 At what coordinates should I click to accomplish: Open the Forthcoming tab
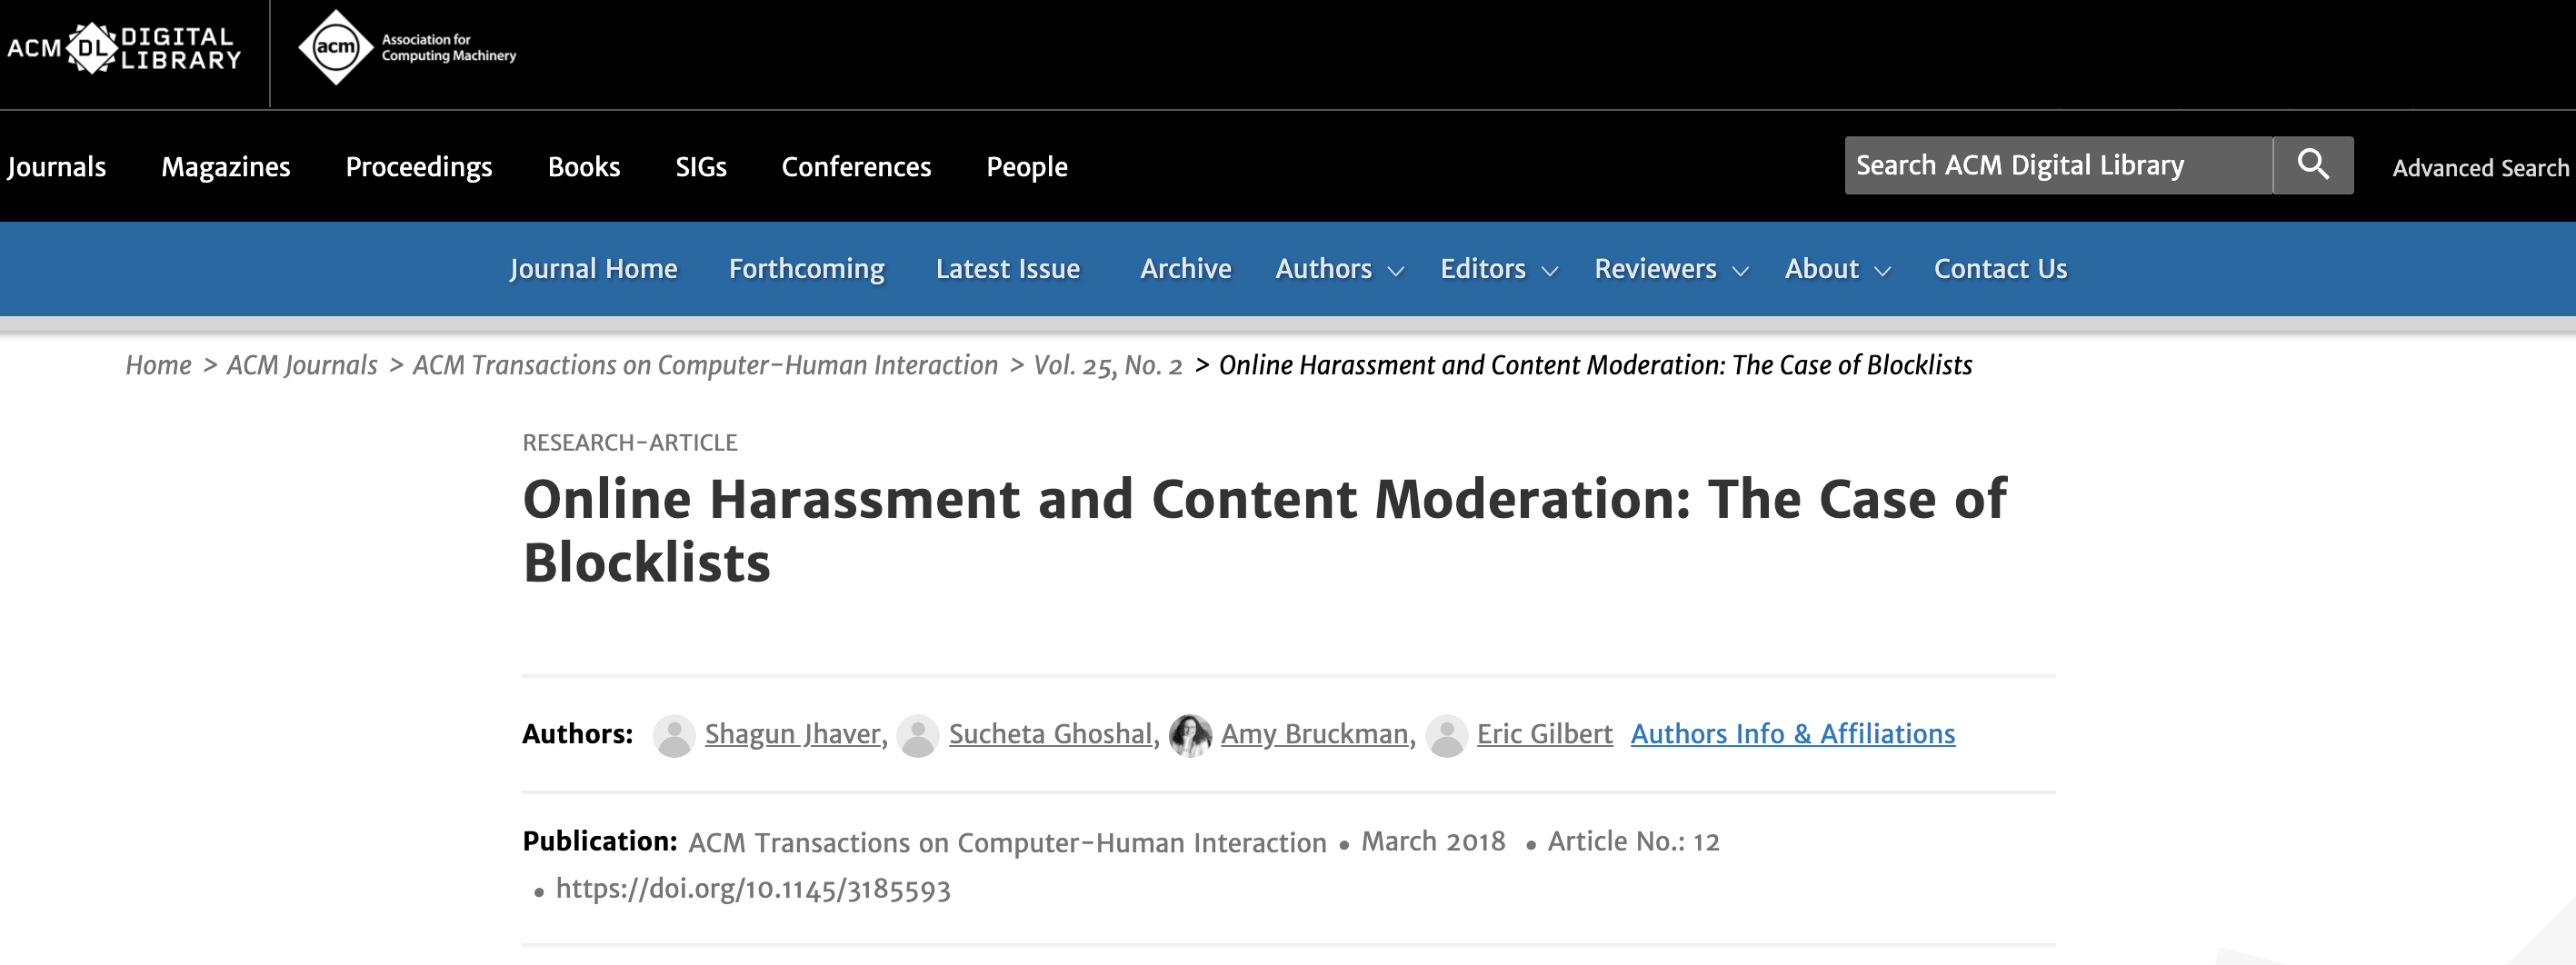point(806,268)
